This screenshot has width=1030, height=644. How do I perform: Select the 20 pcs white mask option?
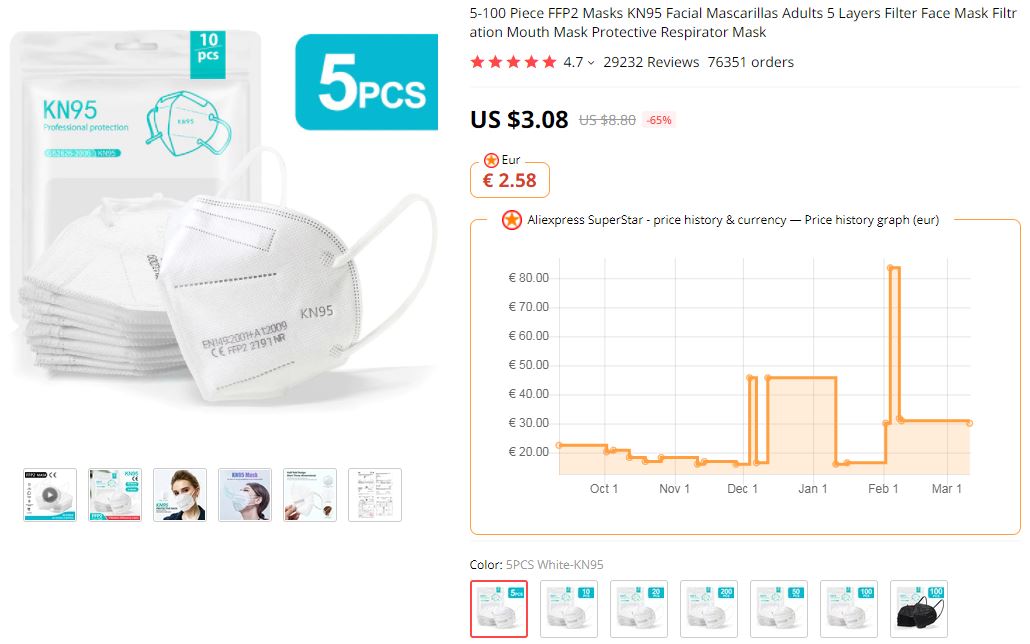(639, 609)
